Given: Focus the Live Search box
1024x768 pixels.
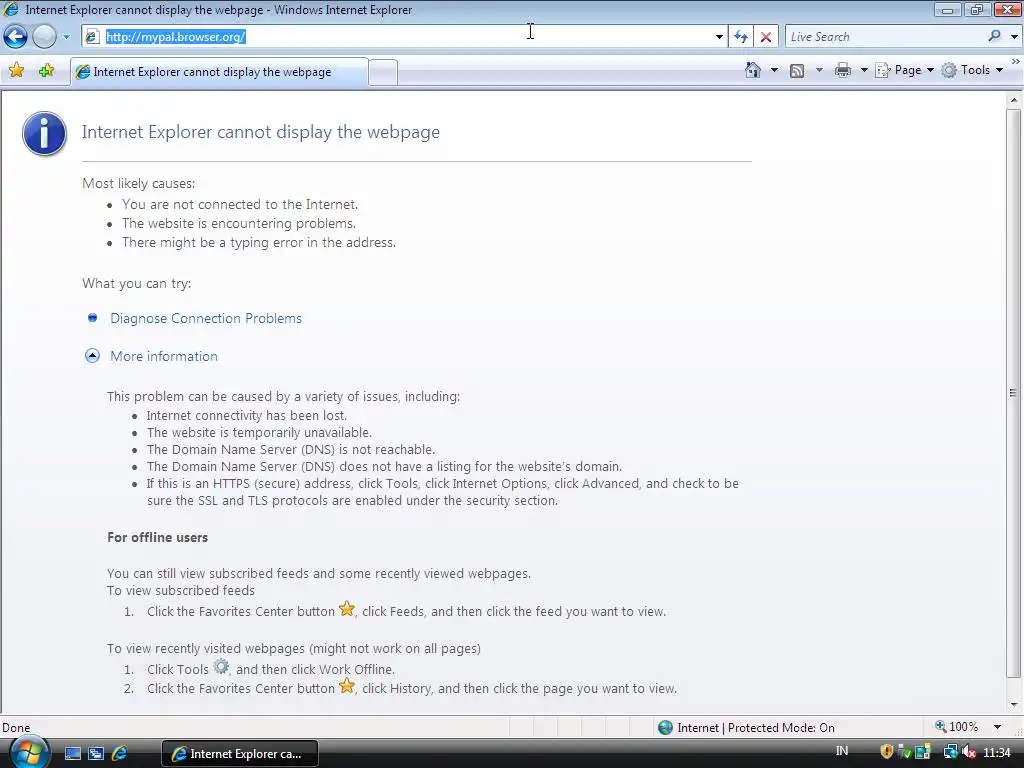Looking at the screenshot, I should point(885,37).
